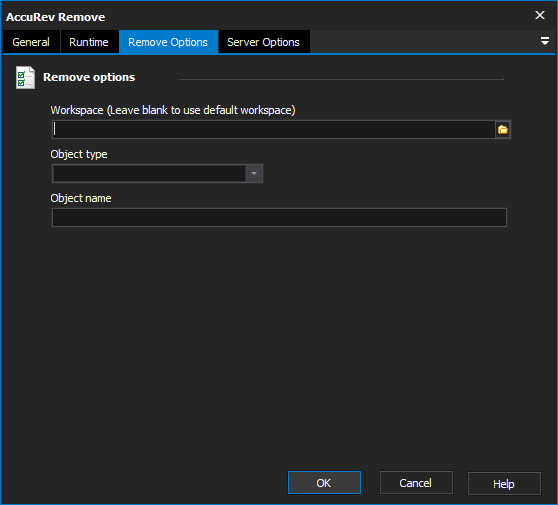The image size is (558, 505).
Task: Click the Workspace leave blank label
Action: click(x=173, y=110)
